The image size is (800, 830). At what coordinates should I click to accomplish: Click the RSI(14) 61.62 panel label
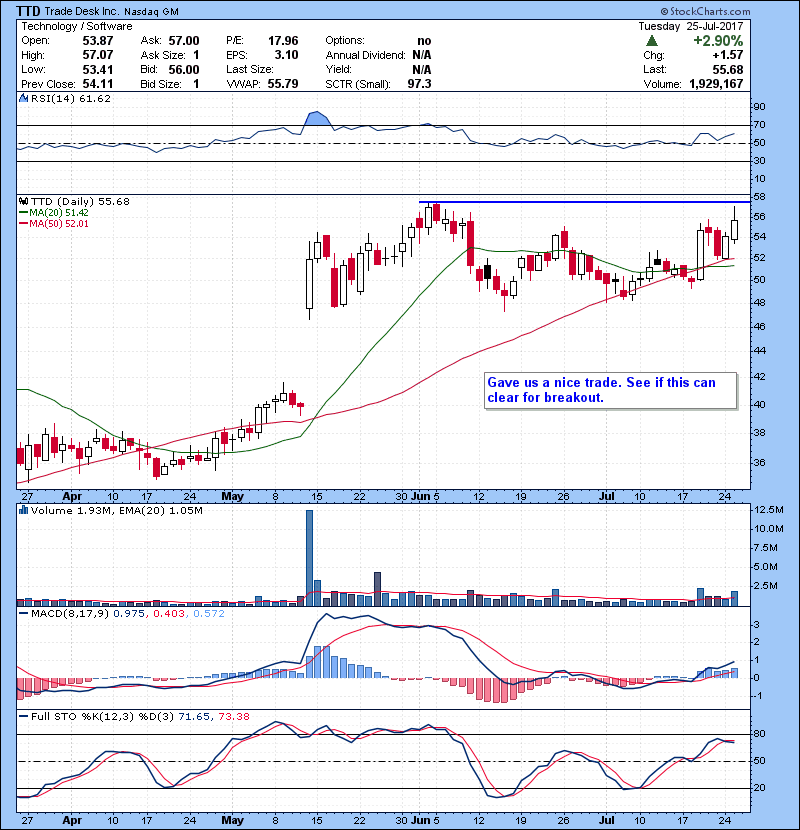coord(71,98)
